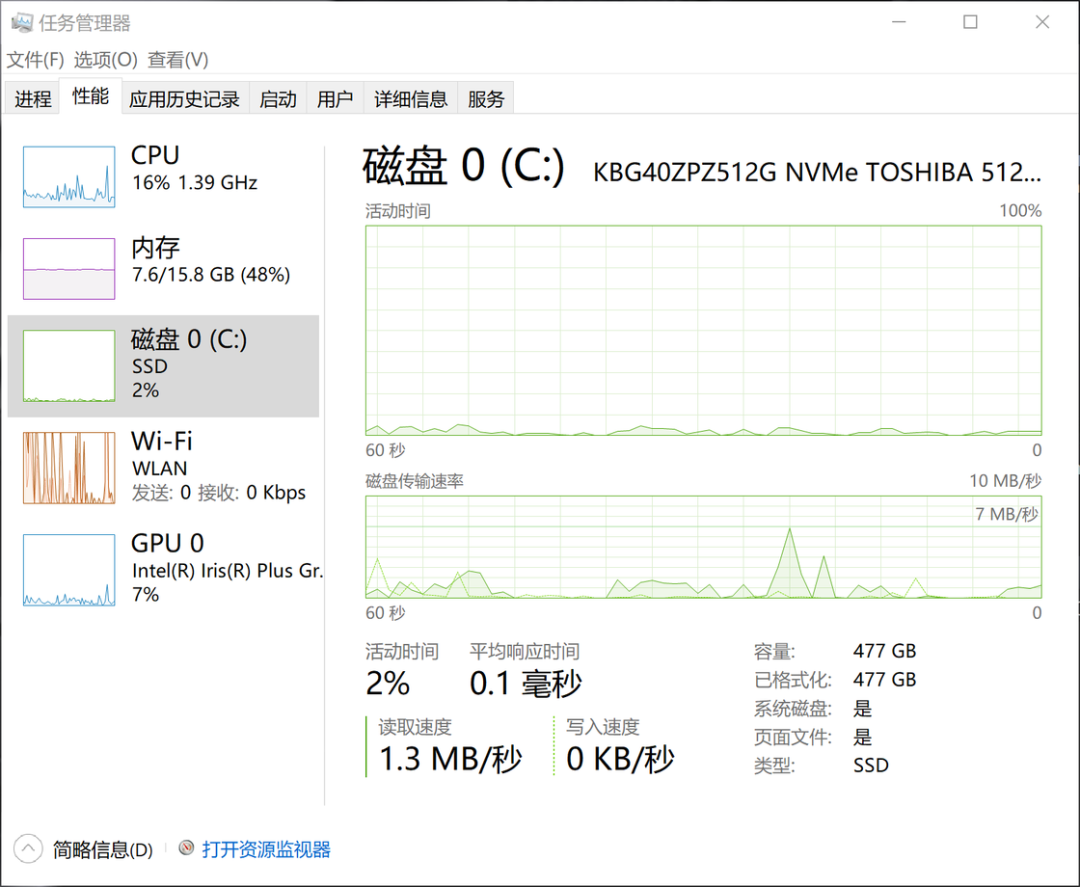1080x887 pixels.
Task: Select the CPU usage graph thumbnail
Action: coord(69,177)
